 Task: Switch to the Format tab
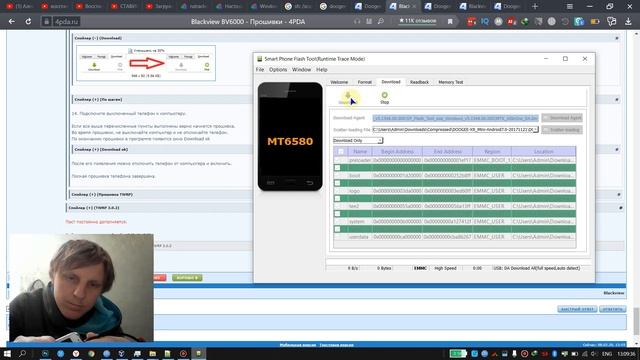tap(364, 82)
